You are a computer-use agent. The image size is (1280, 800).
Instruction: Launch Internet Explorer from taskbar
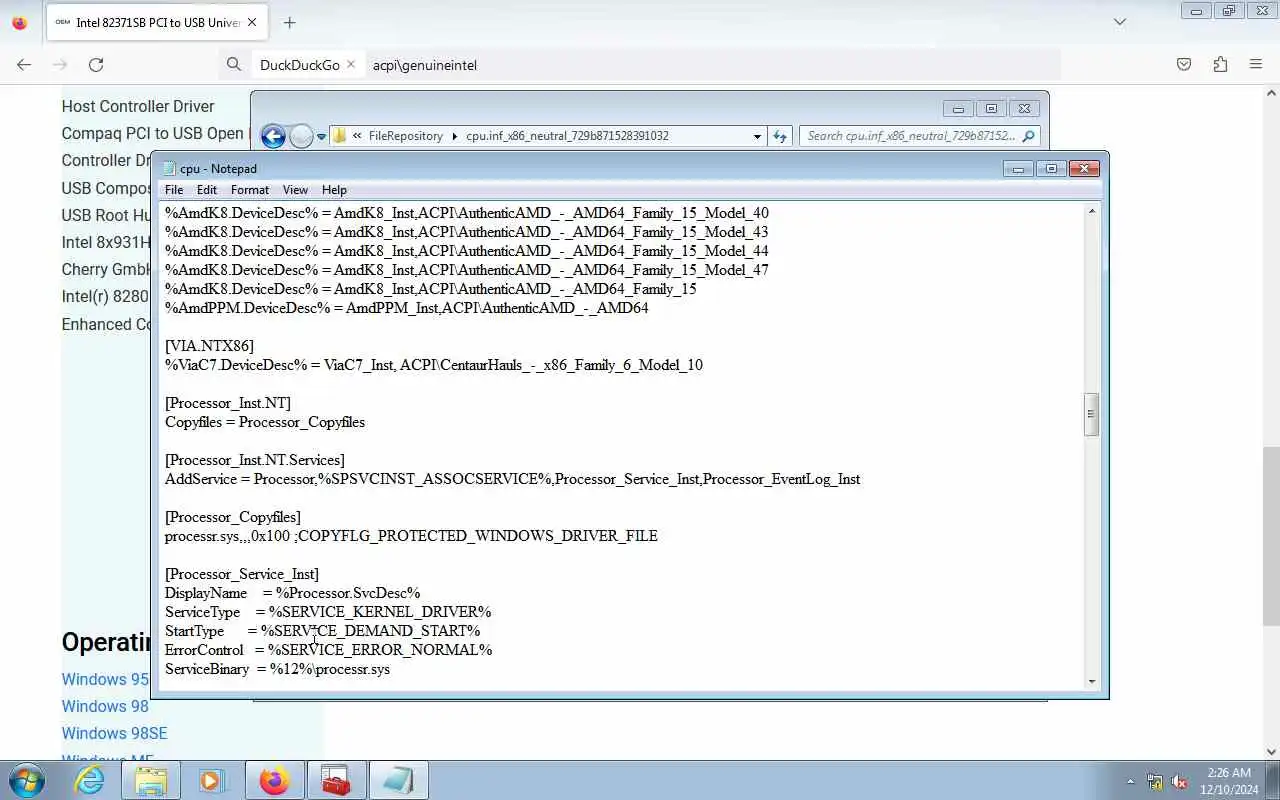pos(90,780)
